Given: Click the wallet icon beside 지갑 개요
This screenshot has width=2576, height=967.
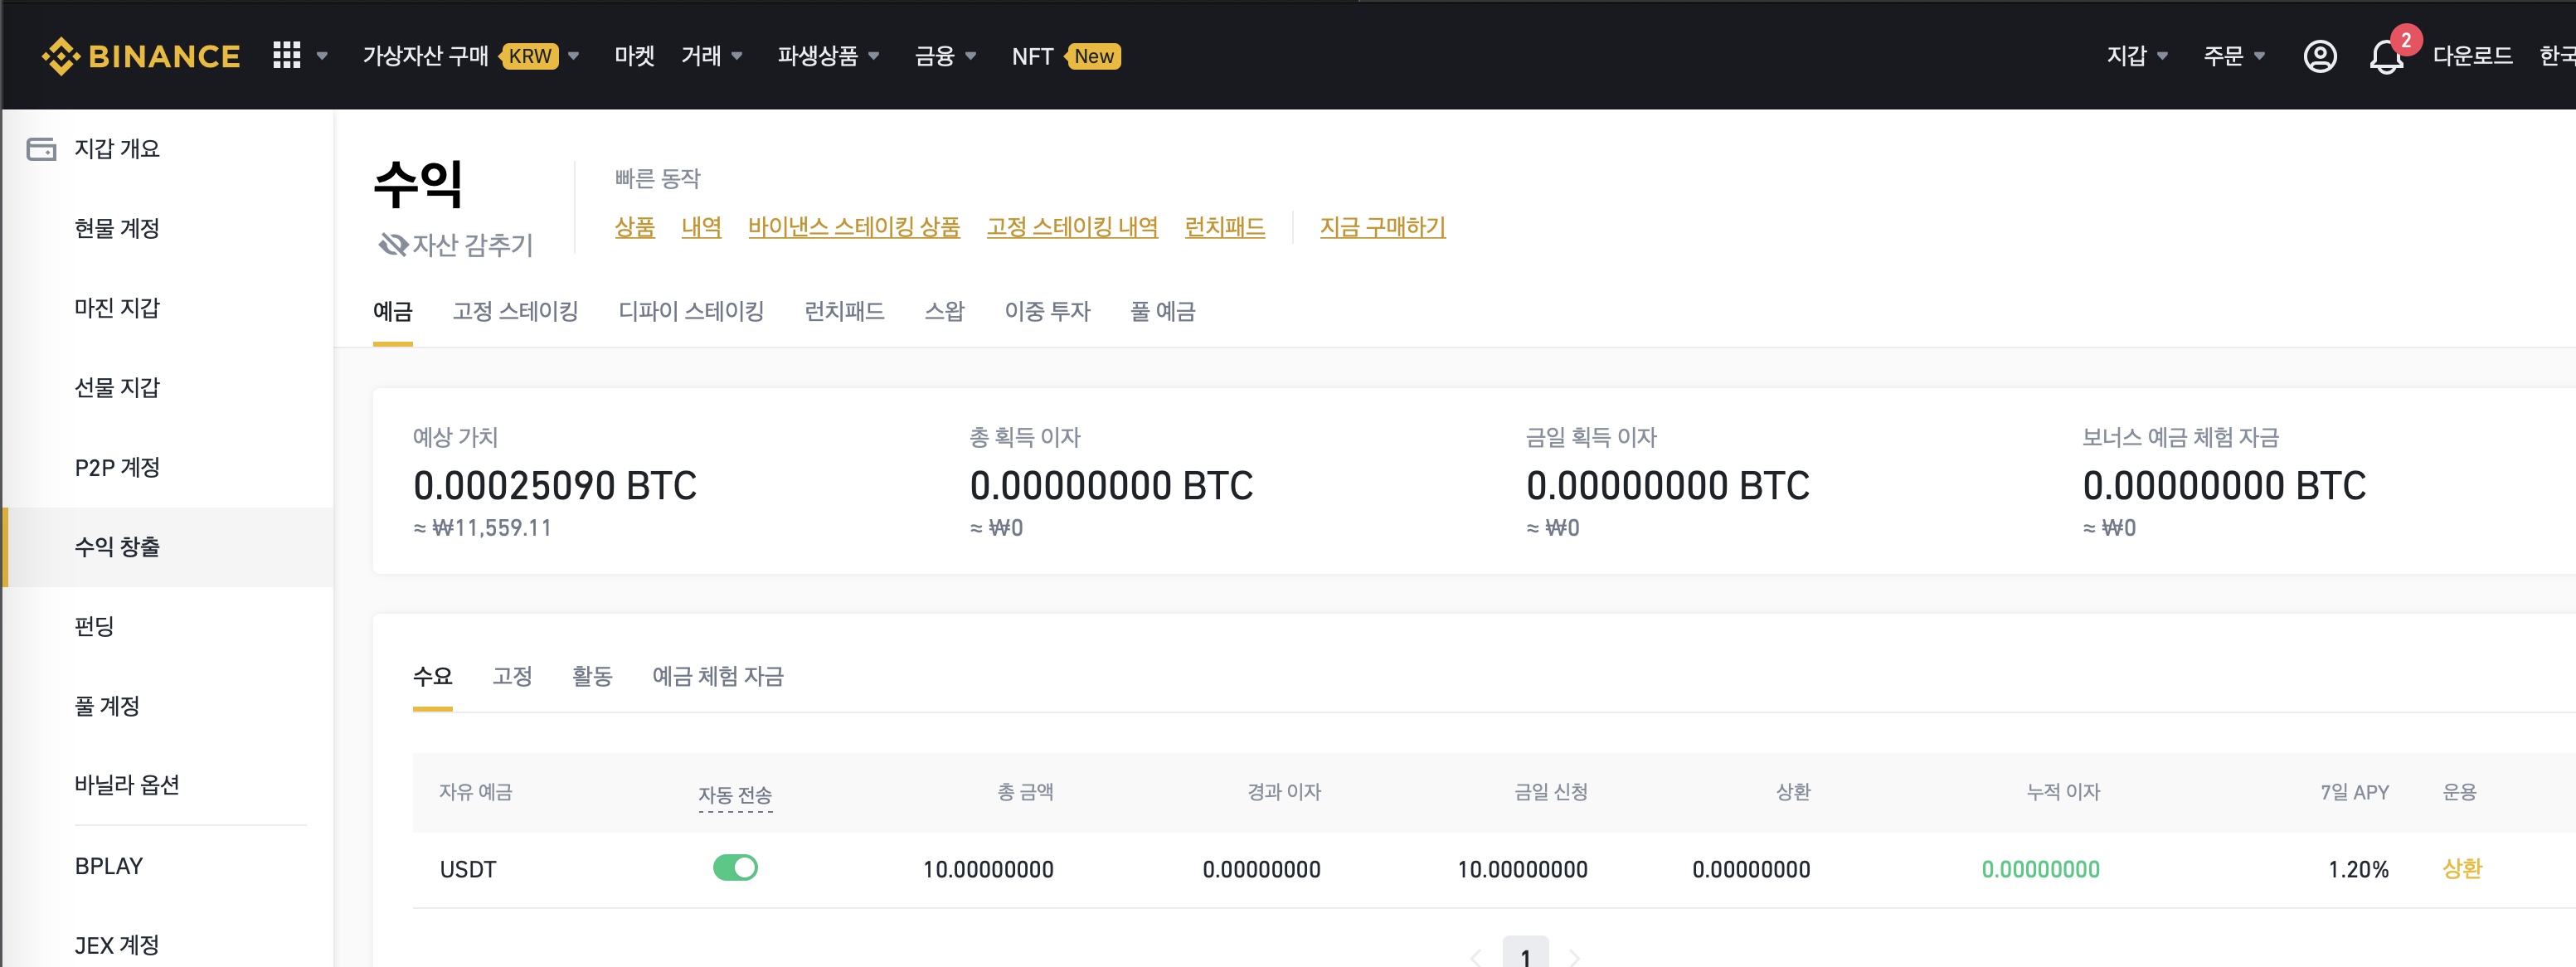Looking at the screenshot, I should (41, 149).
